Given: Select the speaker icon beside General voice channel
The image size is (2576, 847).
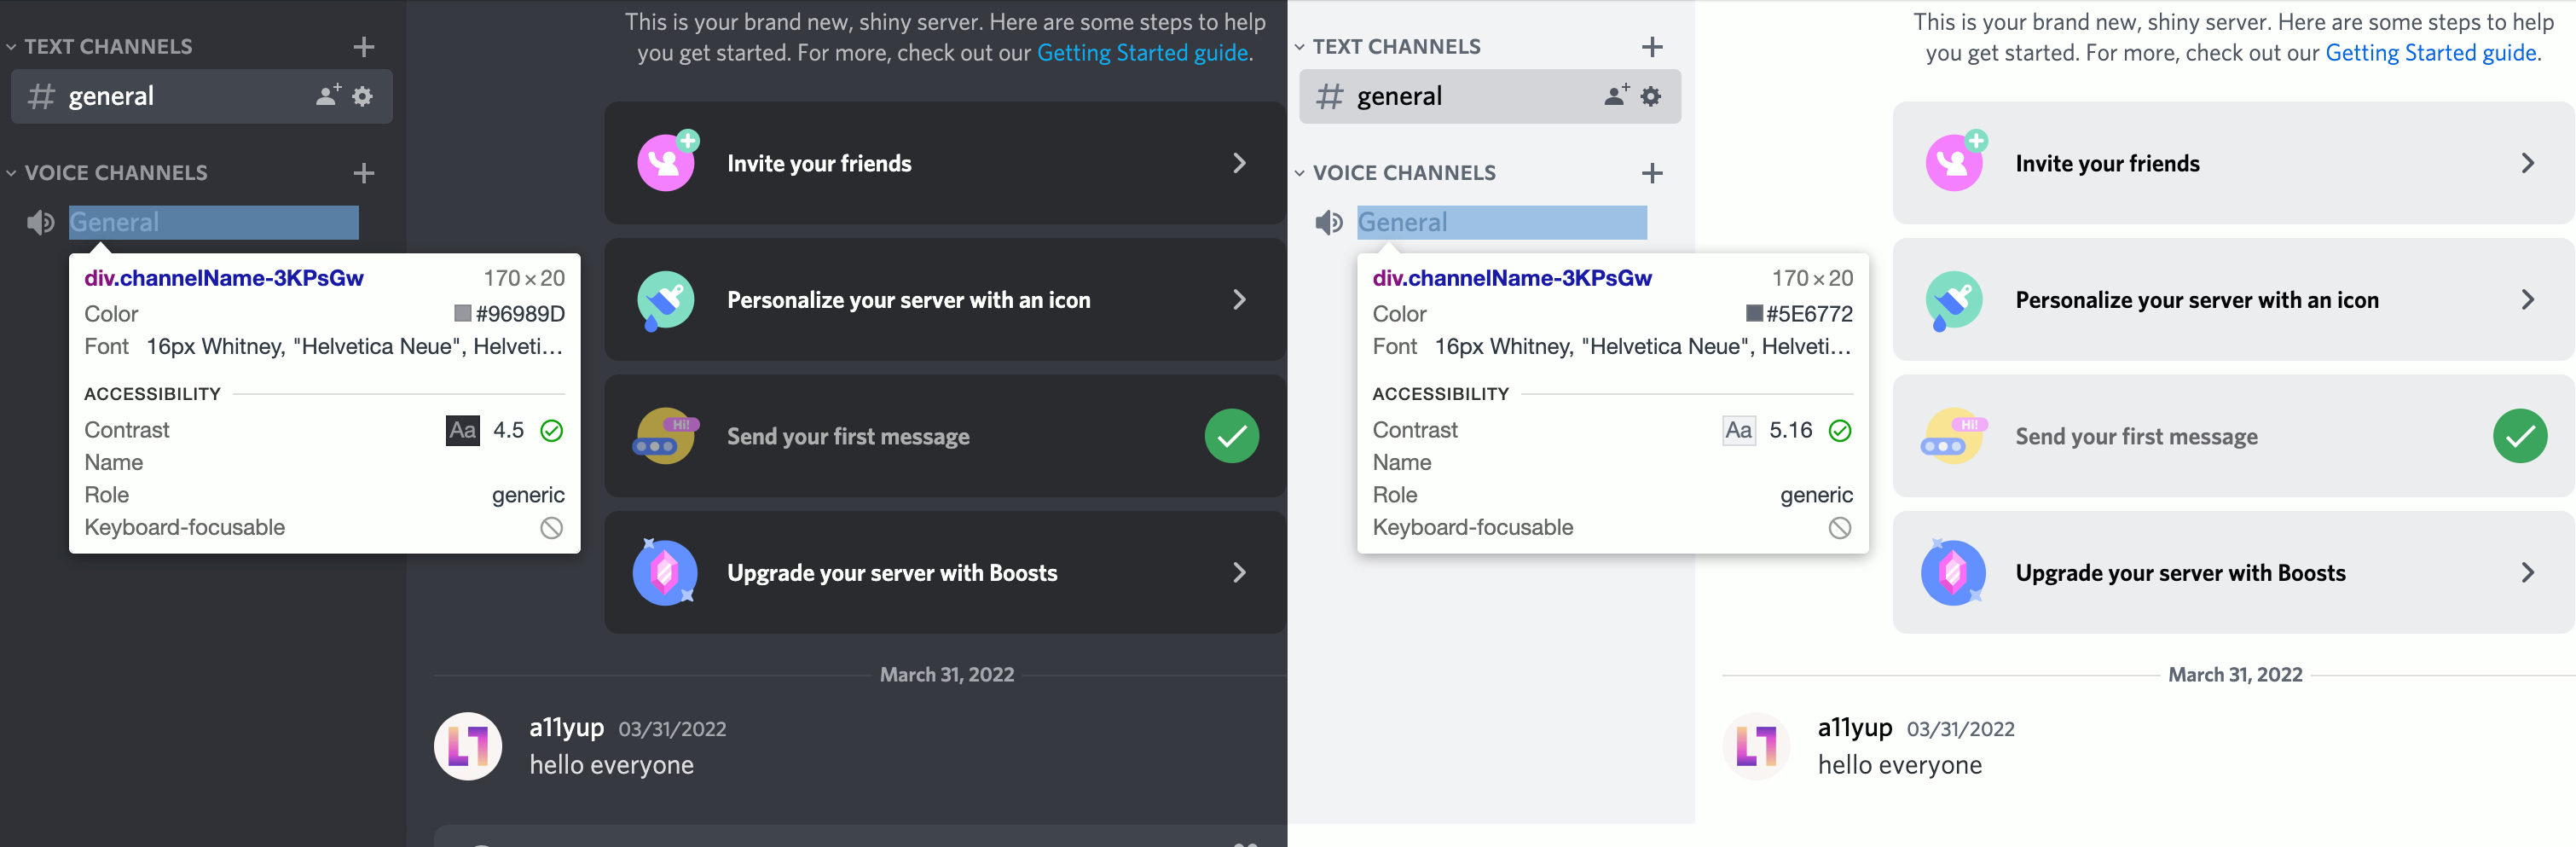Looking at the screenshot, I should pos(40,222).
